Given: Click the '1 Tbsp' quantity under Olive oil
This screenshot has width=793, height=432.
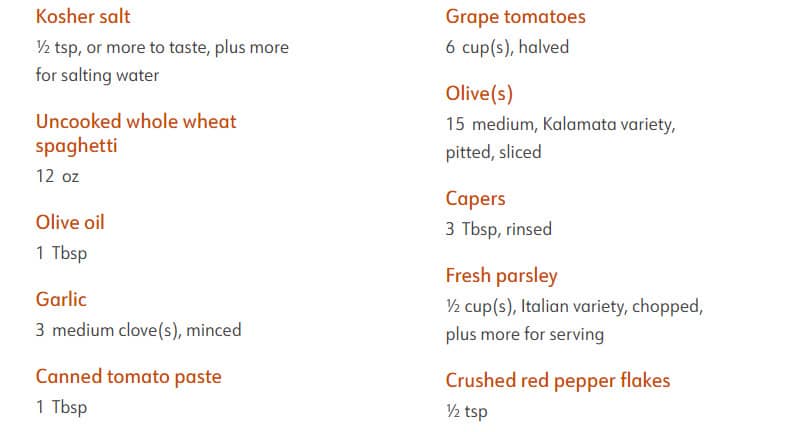Looking at the screenshot, I should [x=61, y=253].
